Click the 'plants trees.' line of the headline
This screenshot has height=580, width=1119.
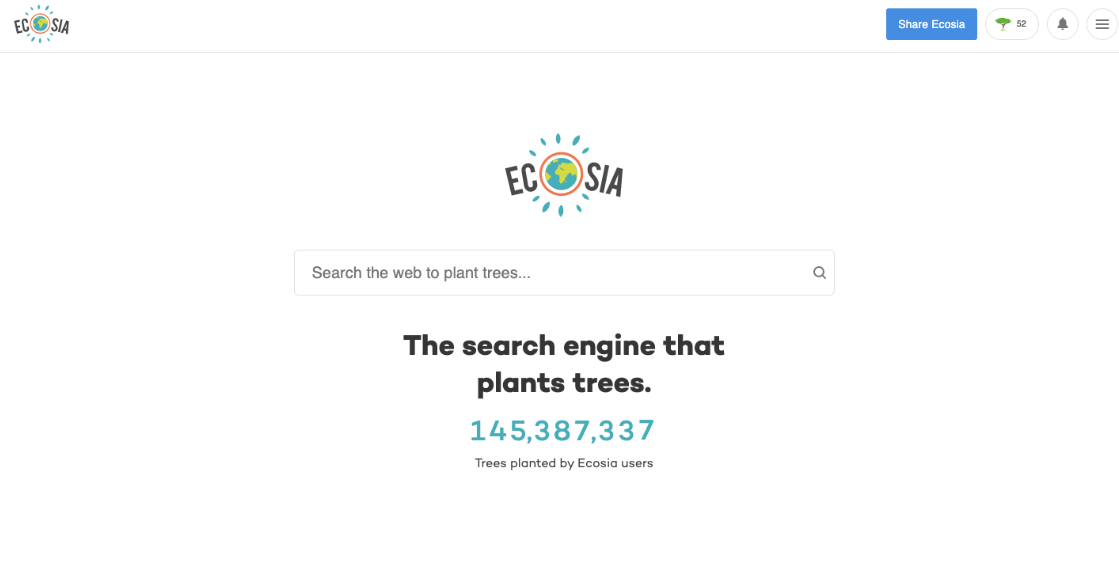click(564, 383)
